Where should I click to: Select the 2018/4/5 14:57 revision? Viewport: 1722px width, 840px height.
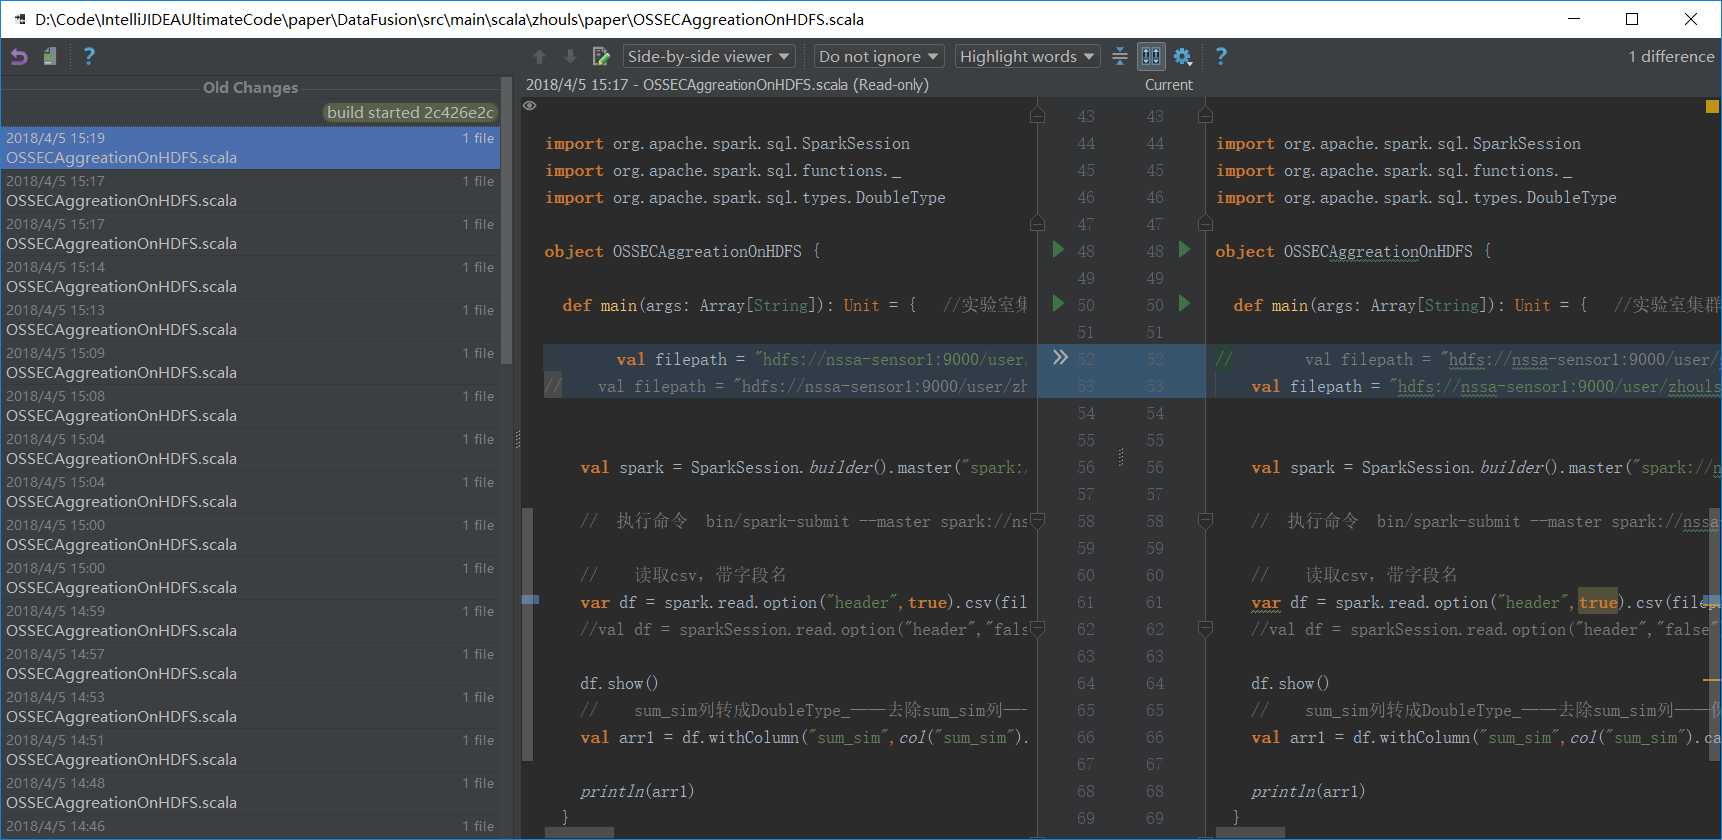pos(250,664)
